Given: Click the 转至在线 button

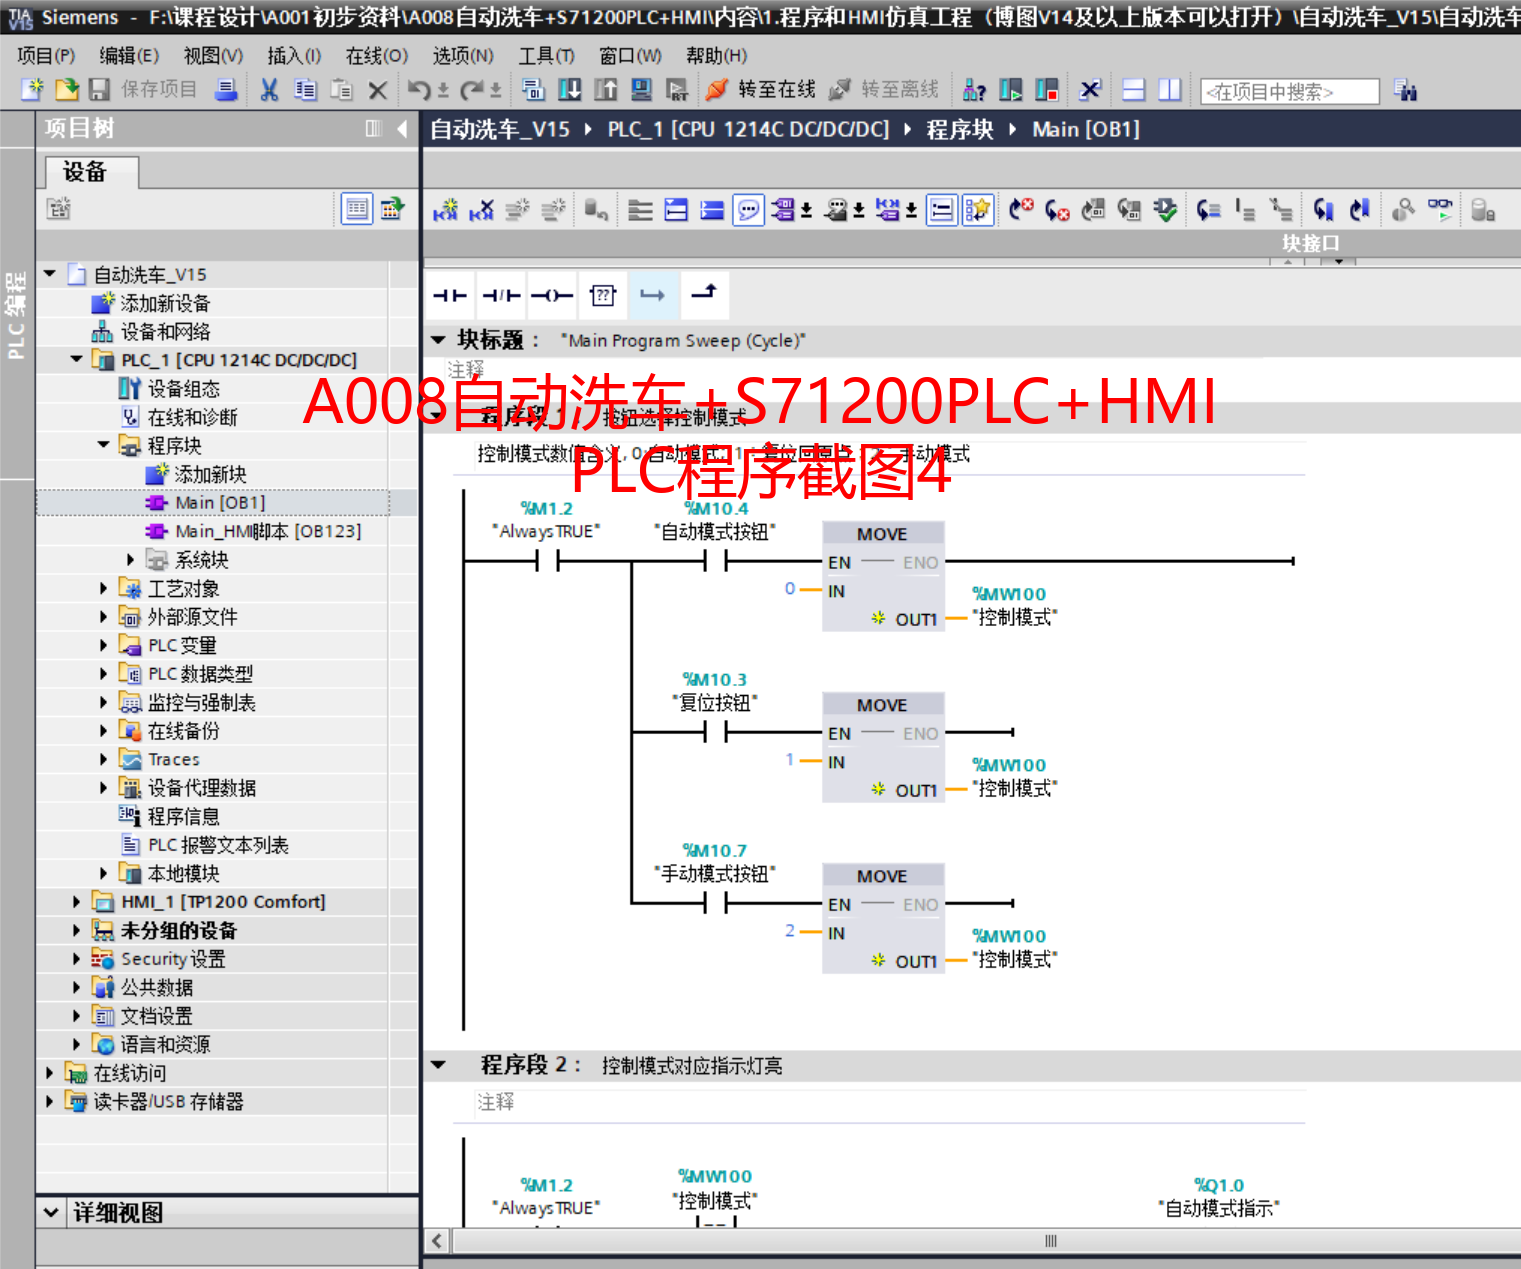Looking at the screenshot, I should [761, 90].
